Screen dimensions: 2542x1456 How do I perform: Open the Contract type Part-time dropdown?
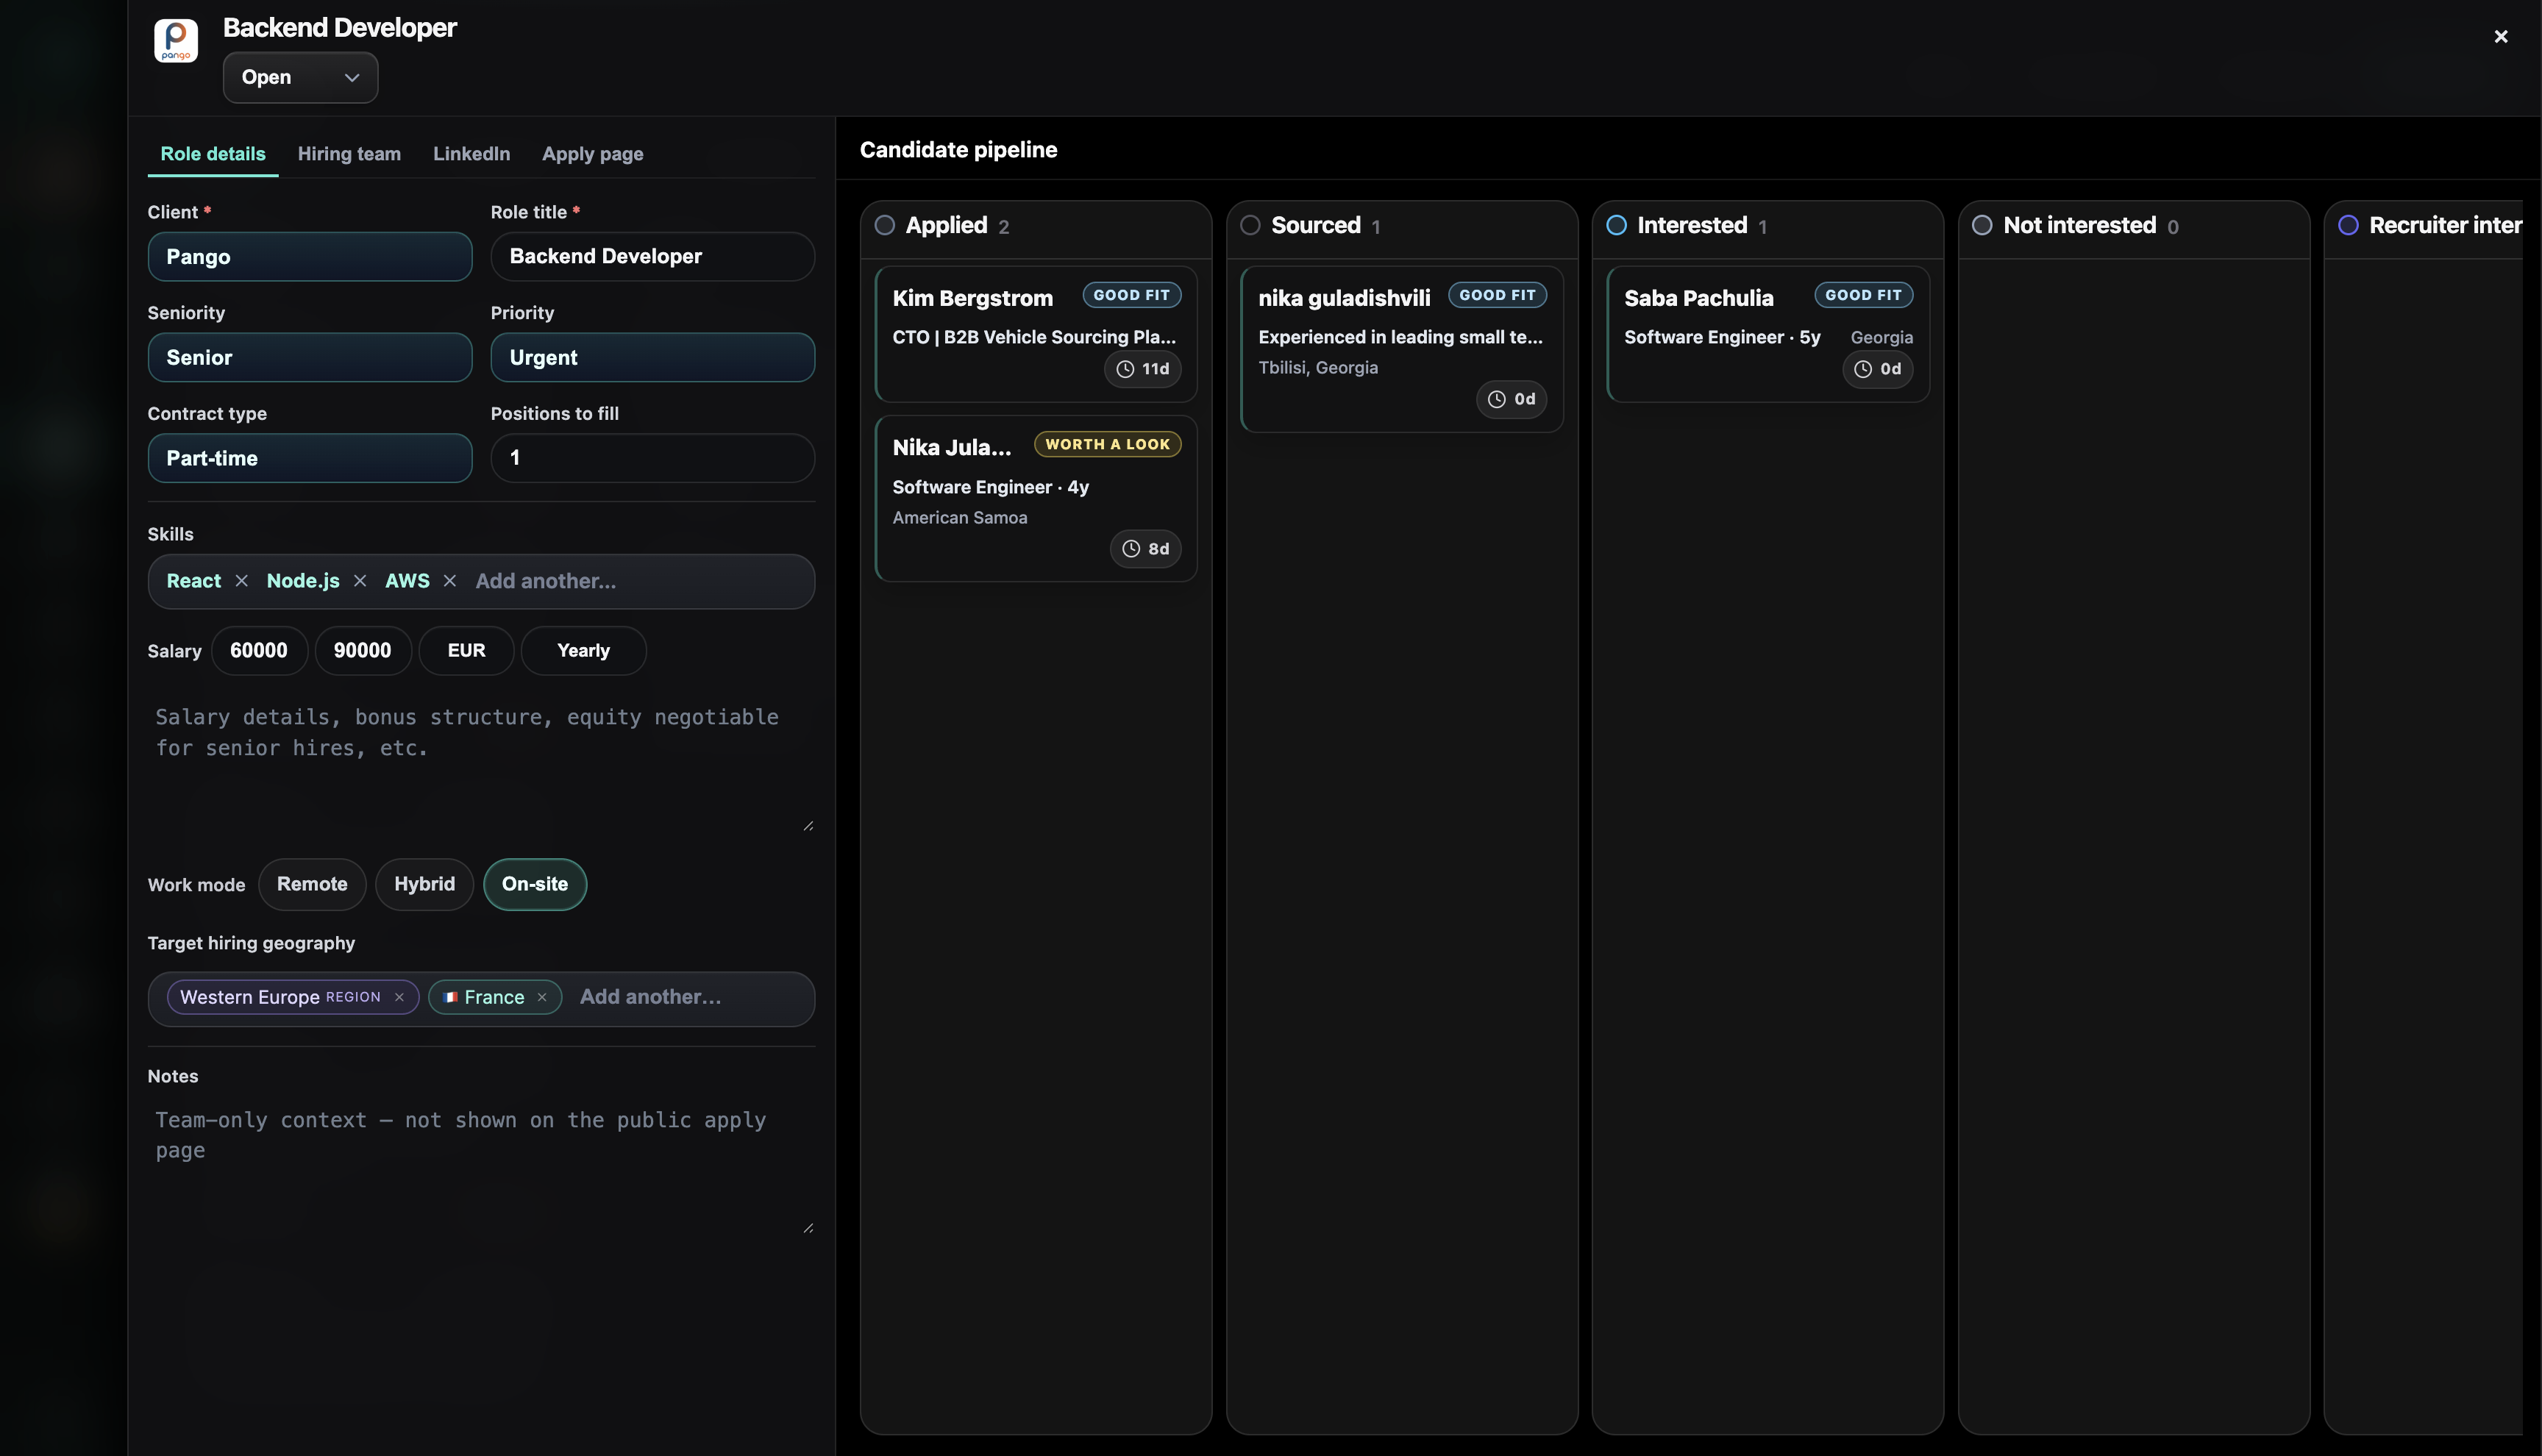(310, 458)
